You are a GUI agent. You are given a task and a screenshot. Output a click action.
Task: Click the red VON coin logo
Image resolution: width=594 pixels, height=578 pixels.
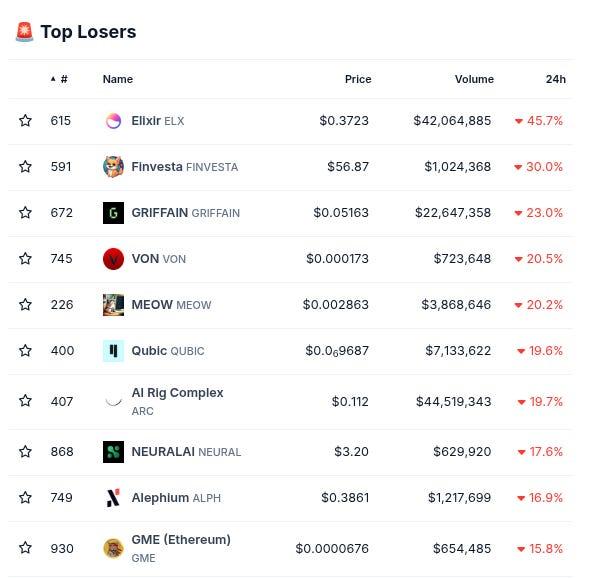[113, 259]
